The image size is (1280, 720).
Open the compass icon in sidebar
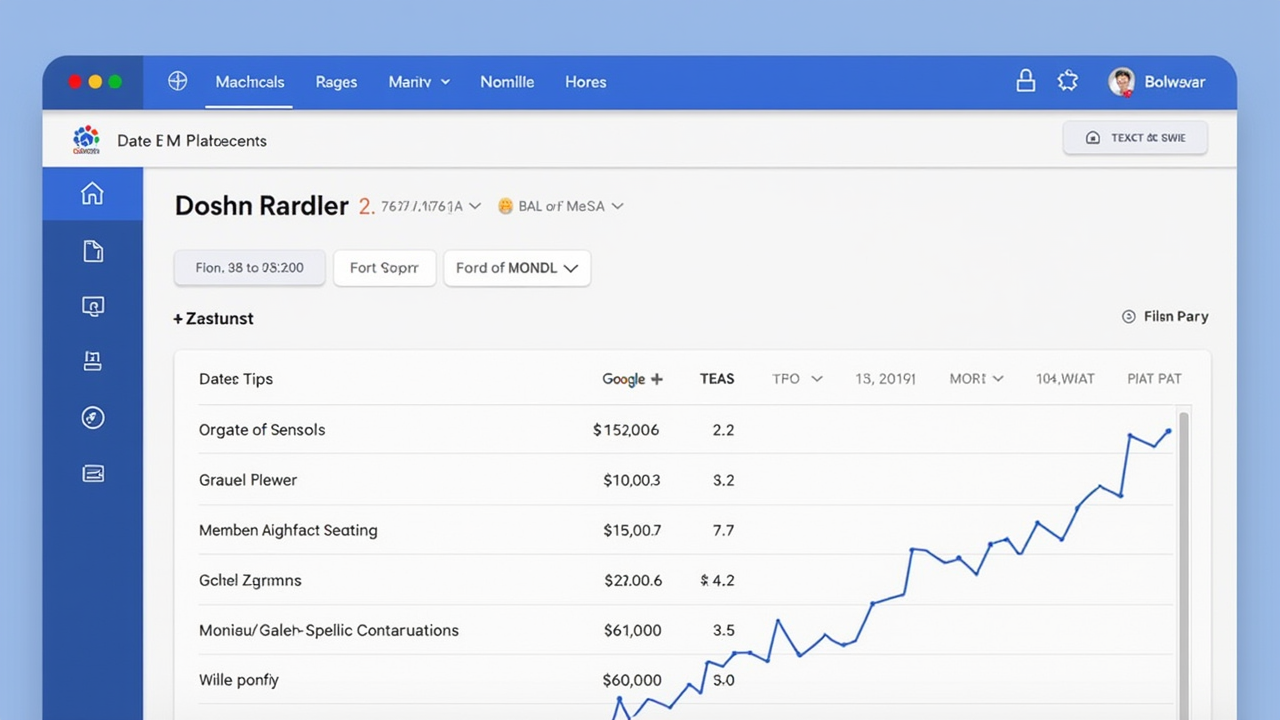[x=93, y=418]
